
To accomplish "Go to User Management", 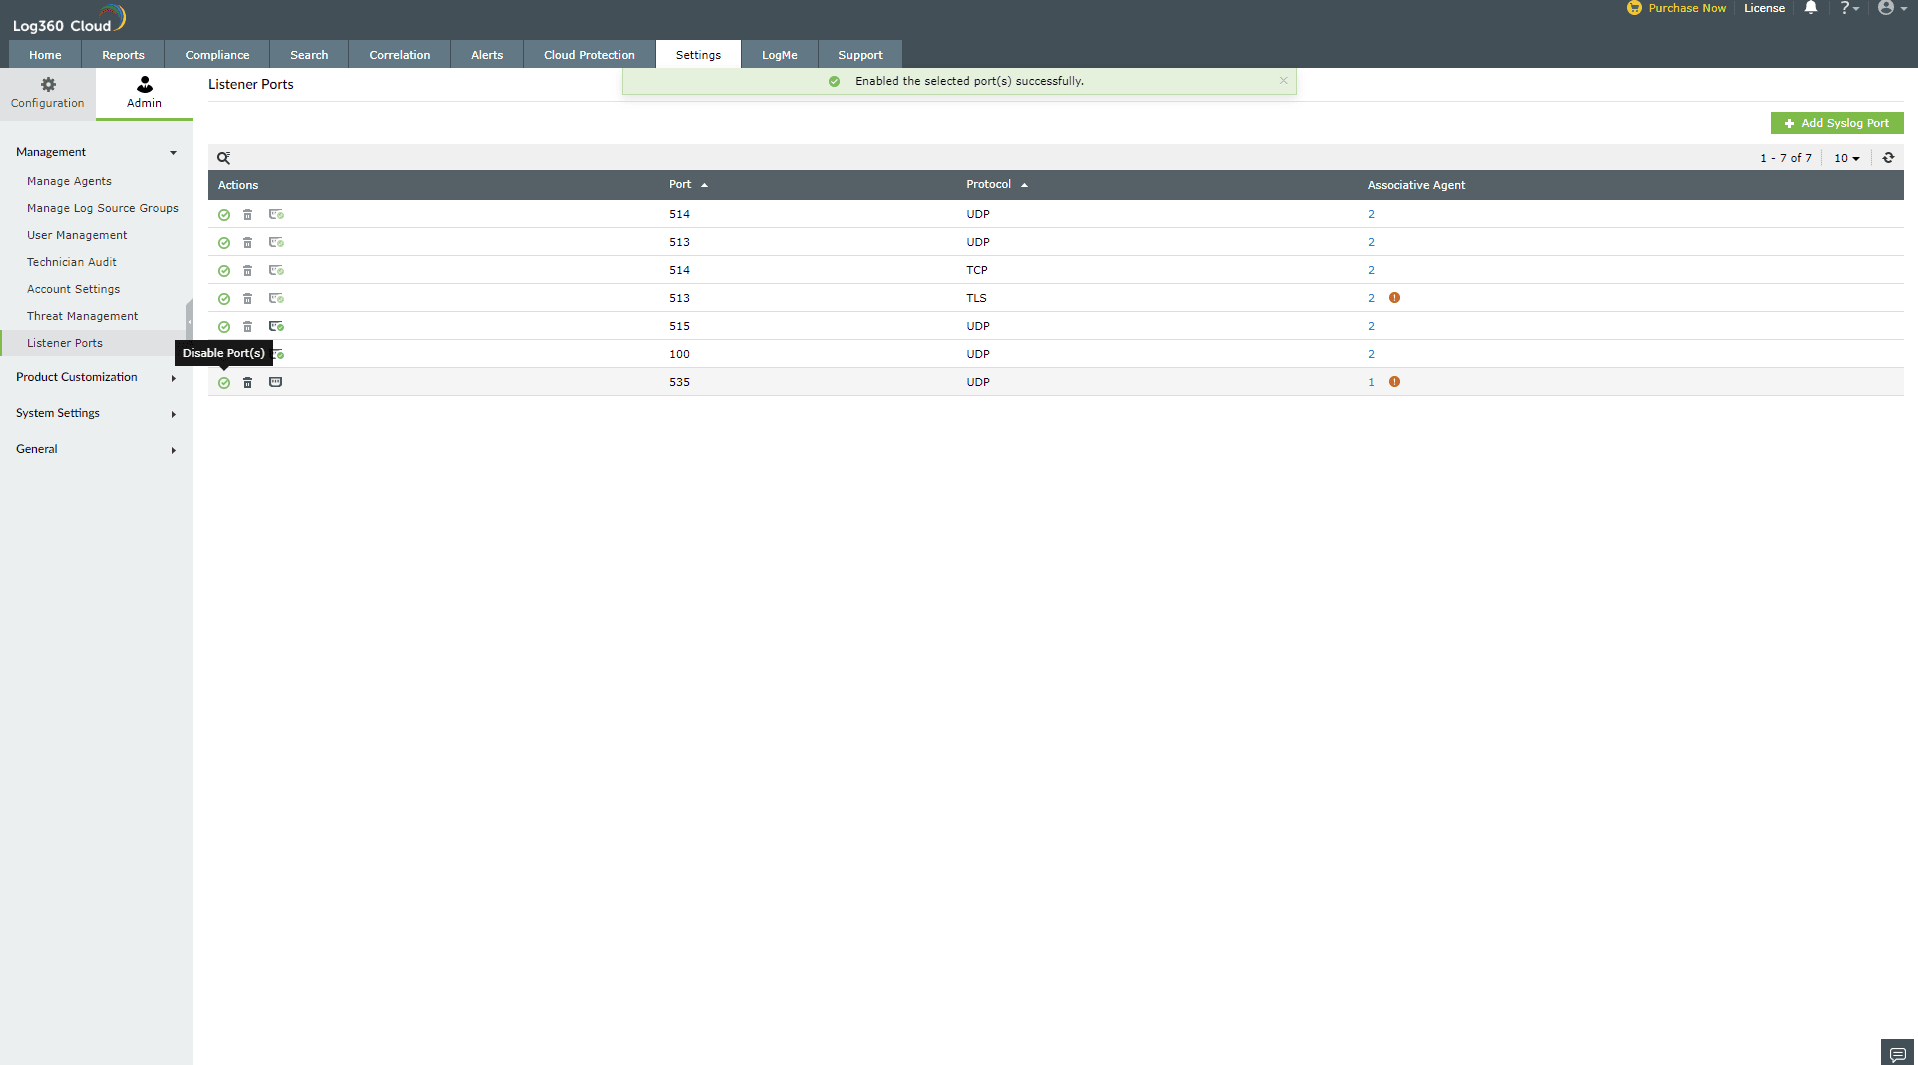I will click(77, 235).
